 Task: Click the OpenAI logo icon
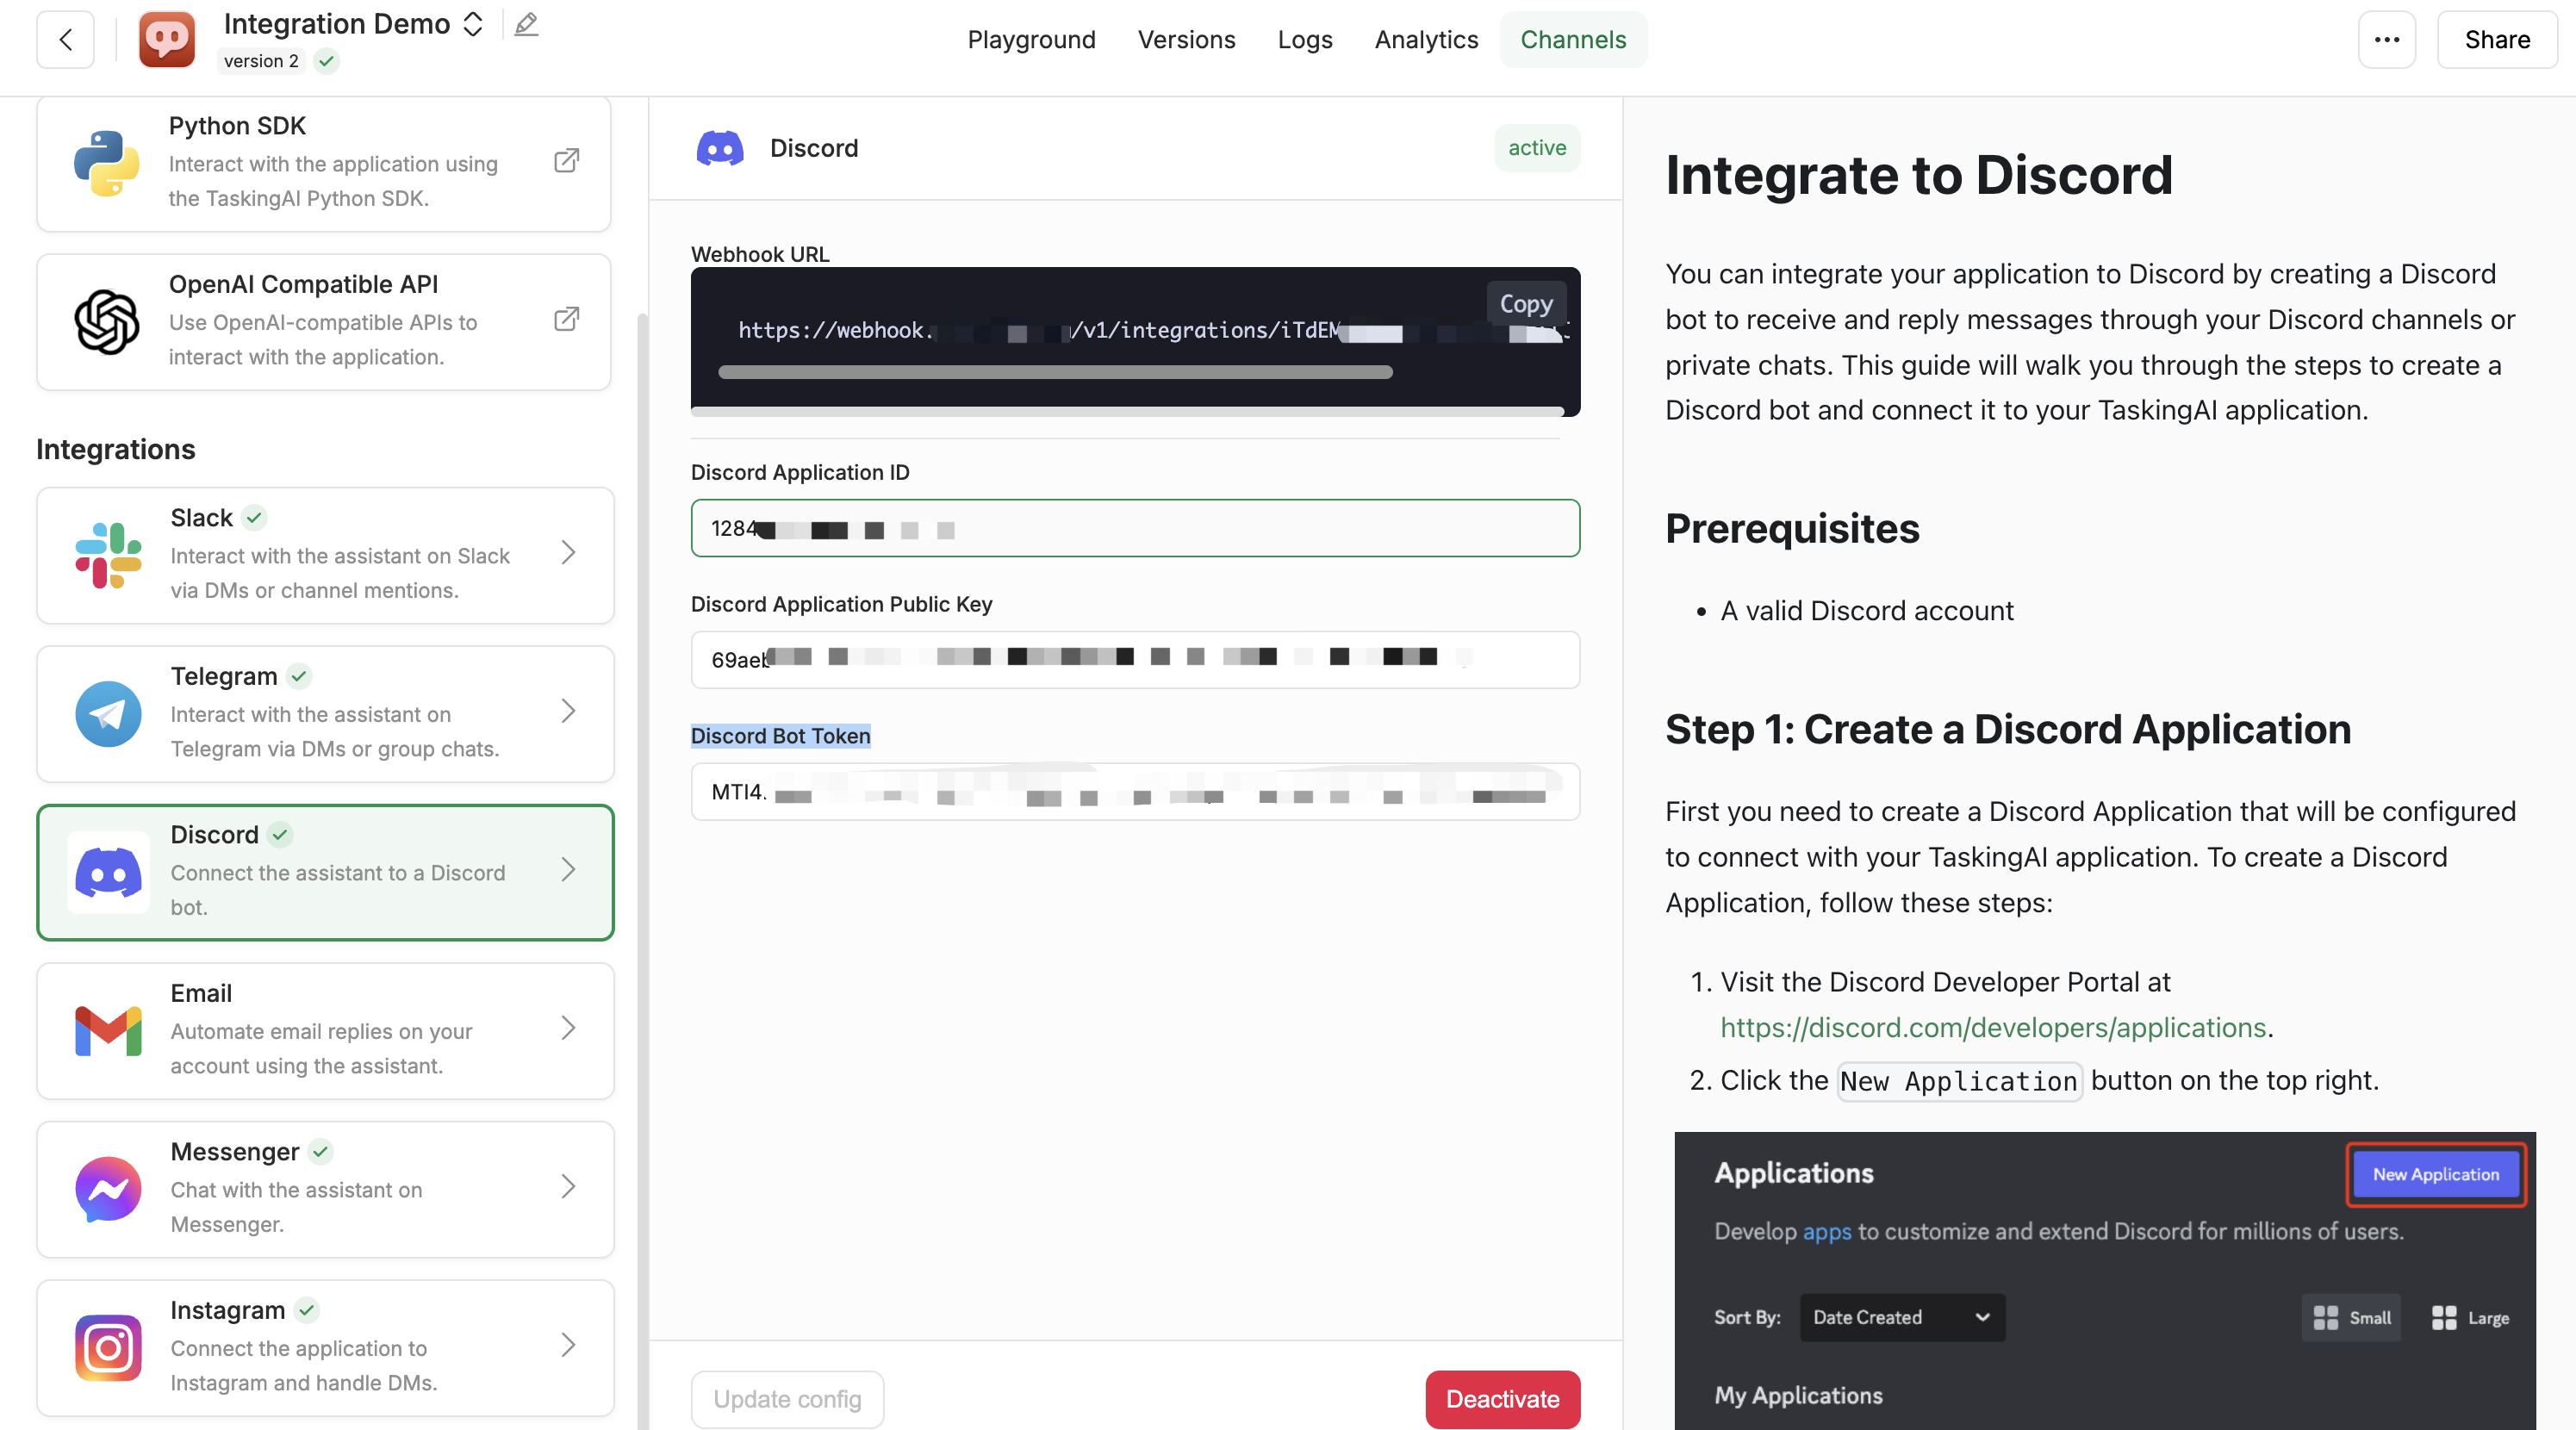click(x=107, y=321)
